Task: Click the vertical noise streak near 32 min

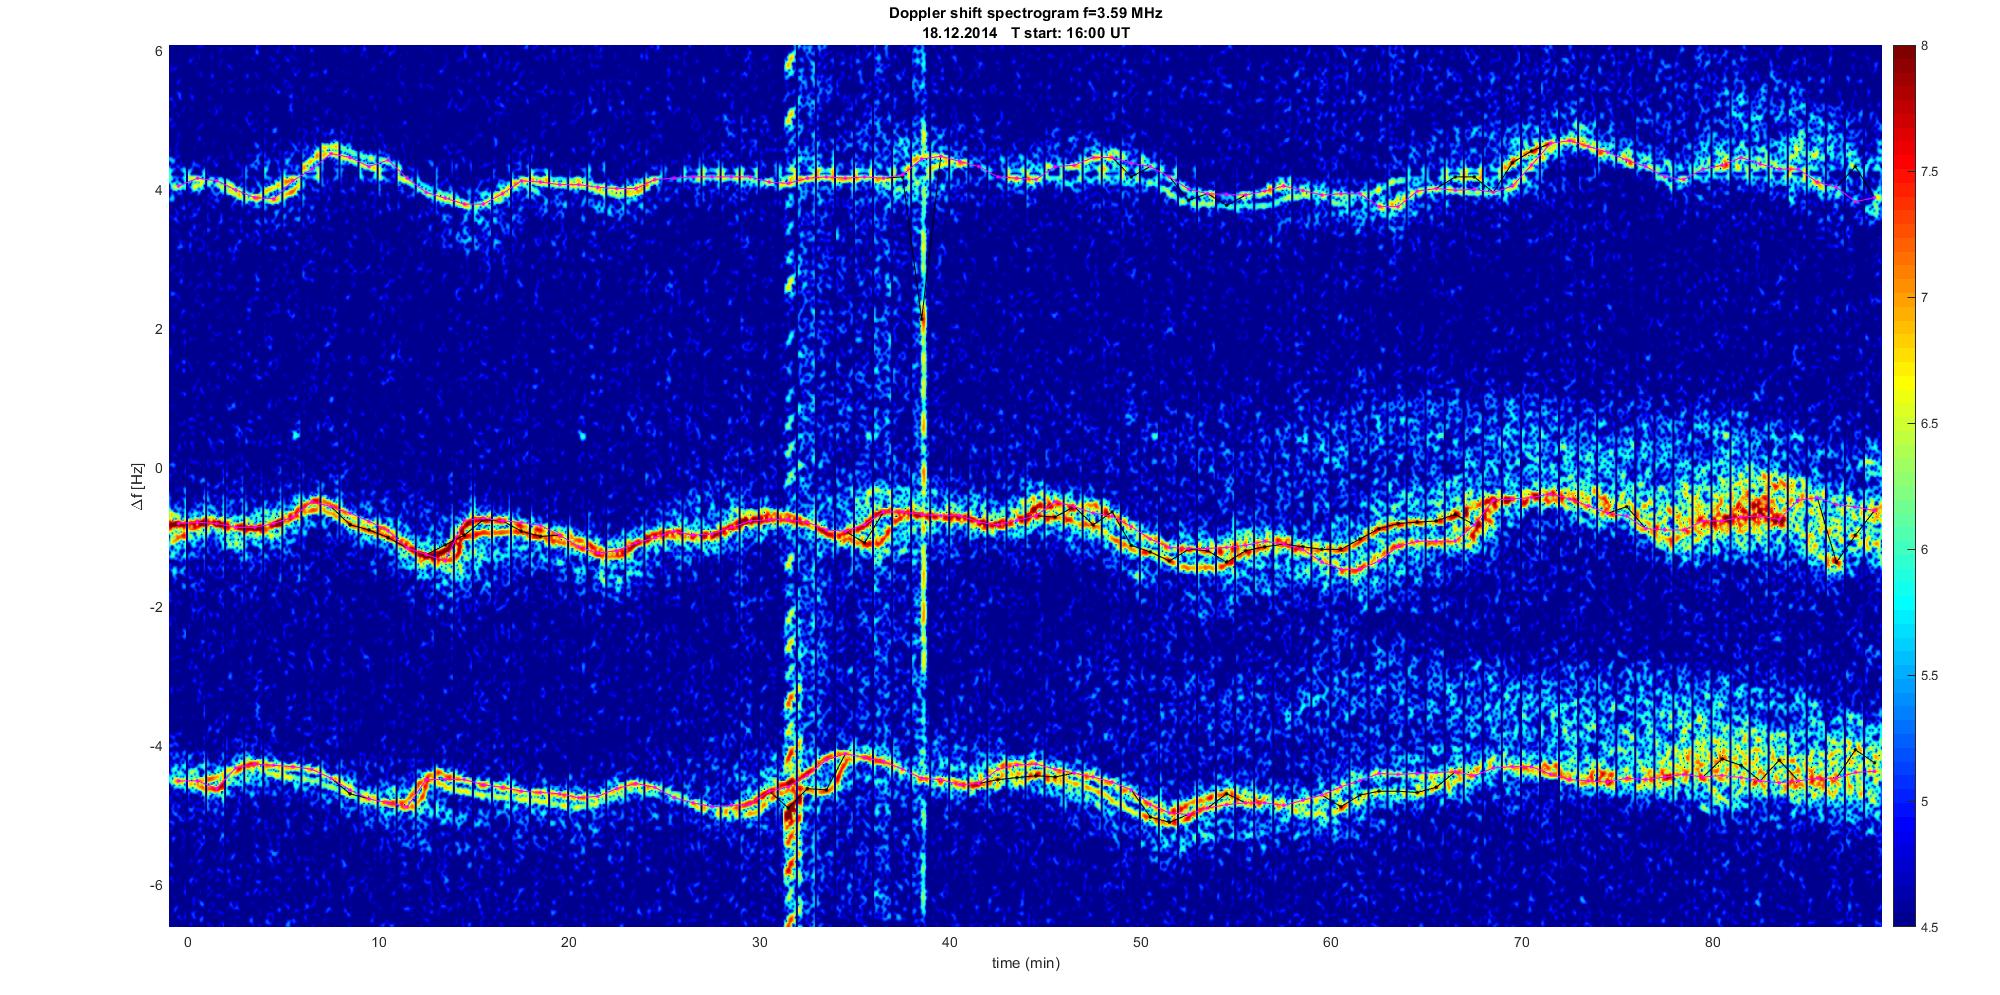Action: 790,486
